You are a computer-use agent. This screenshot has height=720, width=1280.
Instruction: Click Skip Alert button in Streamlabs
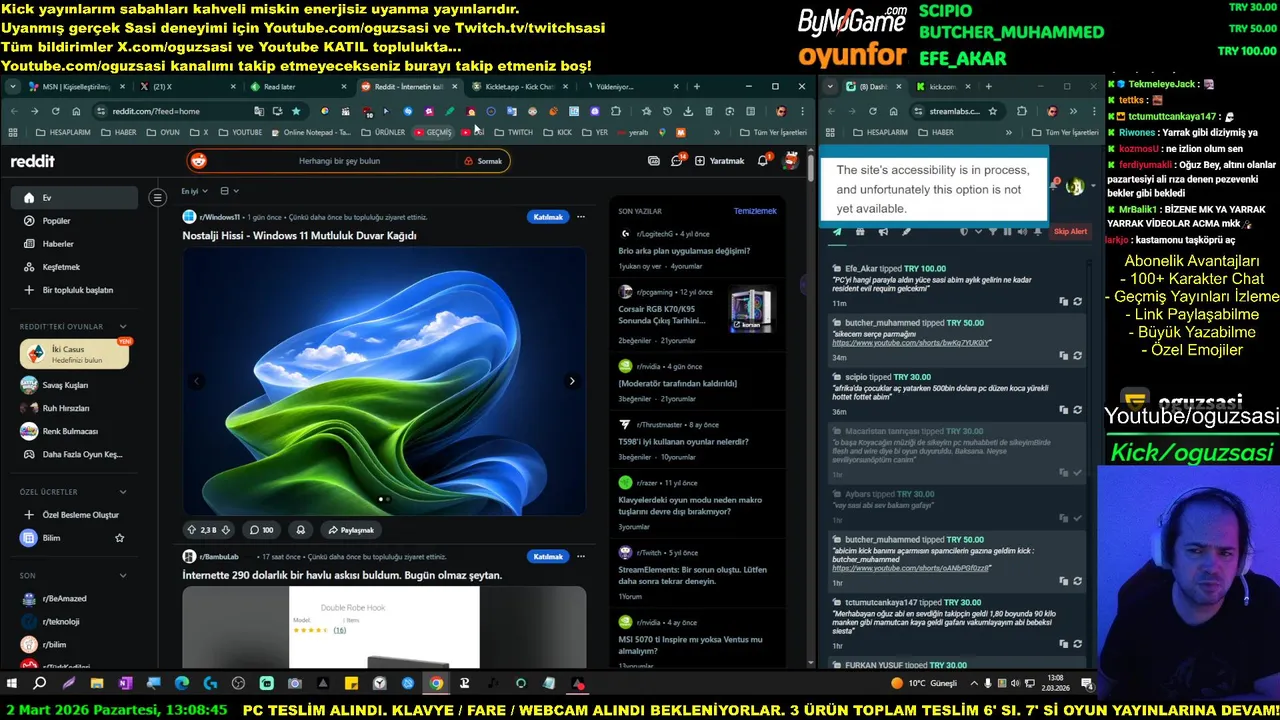point(1070,232)
